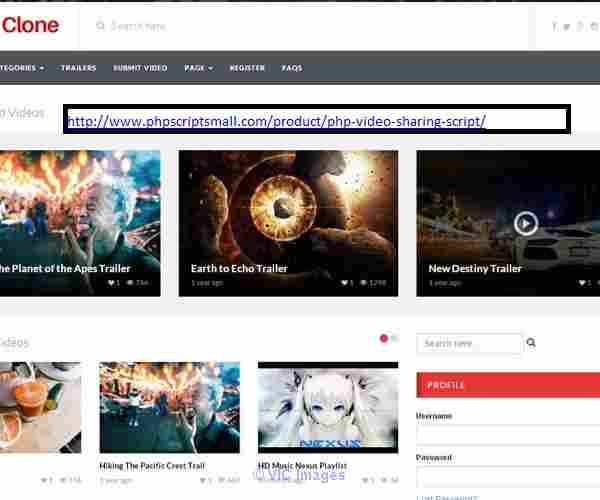Image resolution: width=600 pixels, height=500 pixels.
Task: Click the red Clone site logo
Action: click(30, 25)
